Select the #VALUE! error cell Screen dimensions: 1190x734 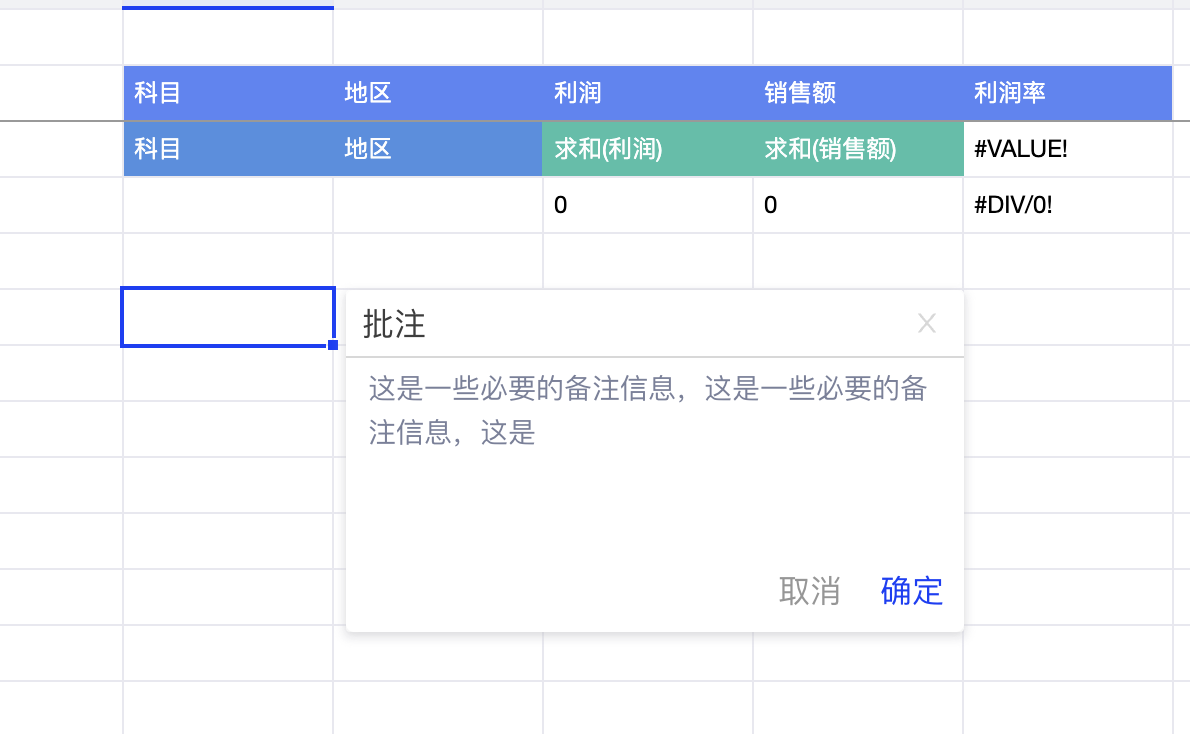click(x=1067, y=149)
